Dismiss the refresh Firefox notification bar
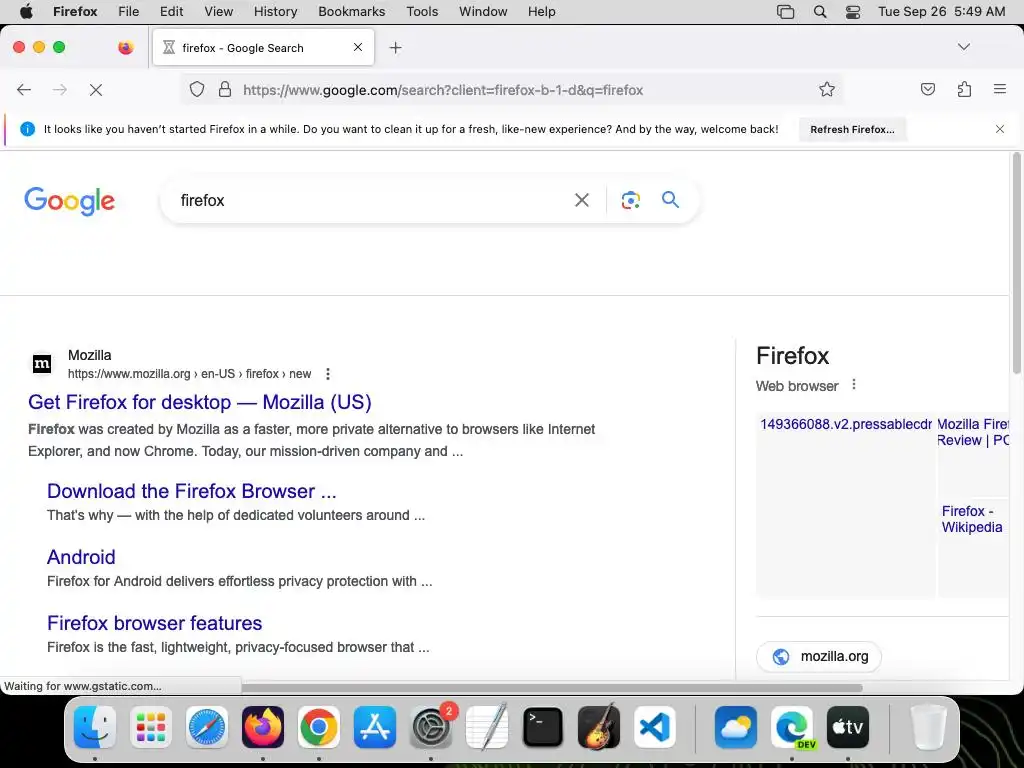 pyautogui.click(x=1000, y=129)
